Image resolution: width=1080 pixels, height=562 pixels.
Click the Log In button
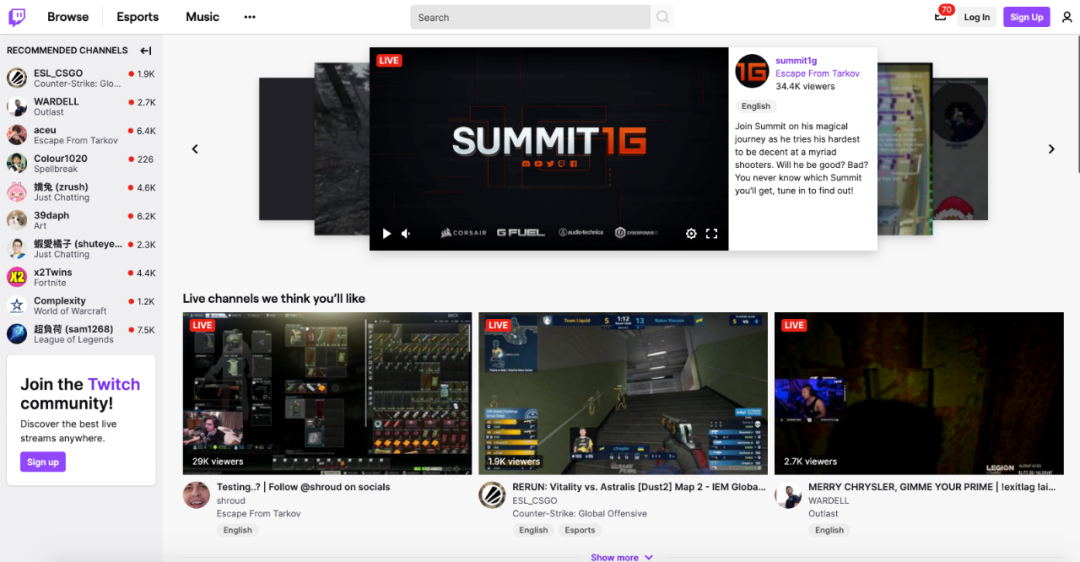pos(977,17)
